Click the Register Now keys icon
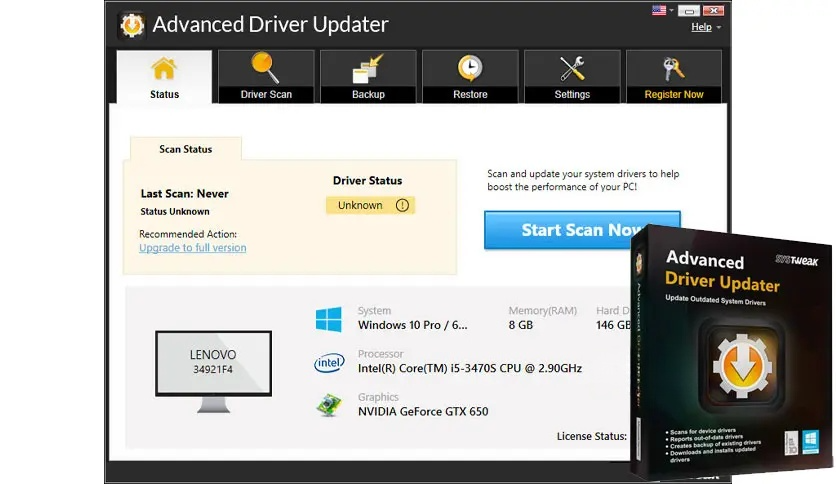 (x=673, y=69)
